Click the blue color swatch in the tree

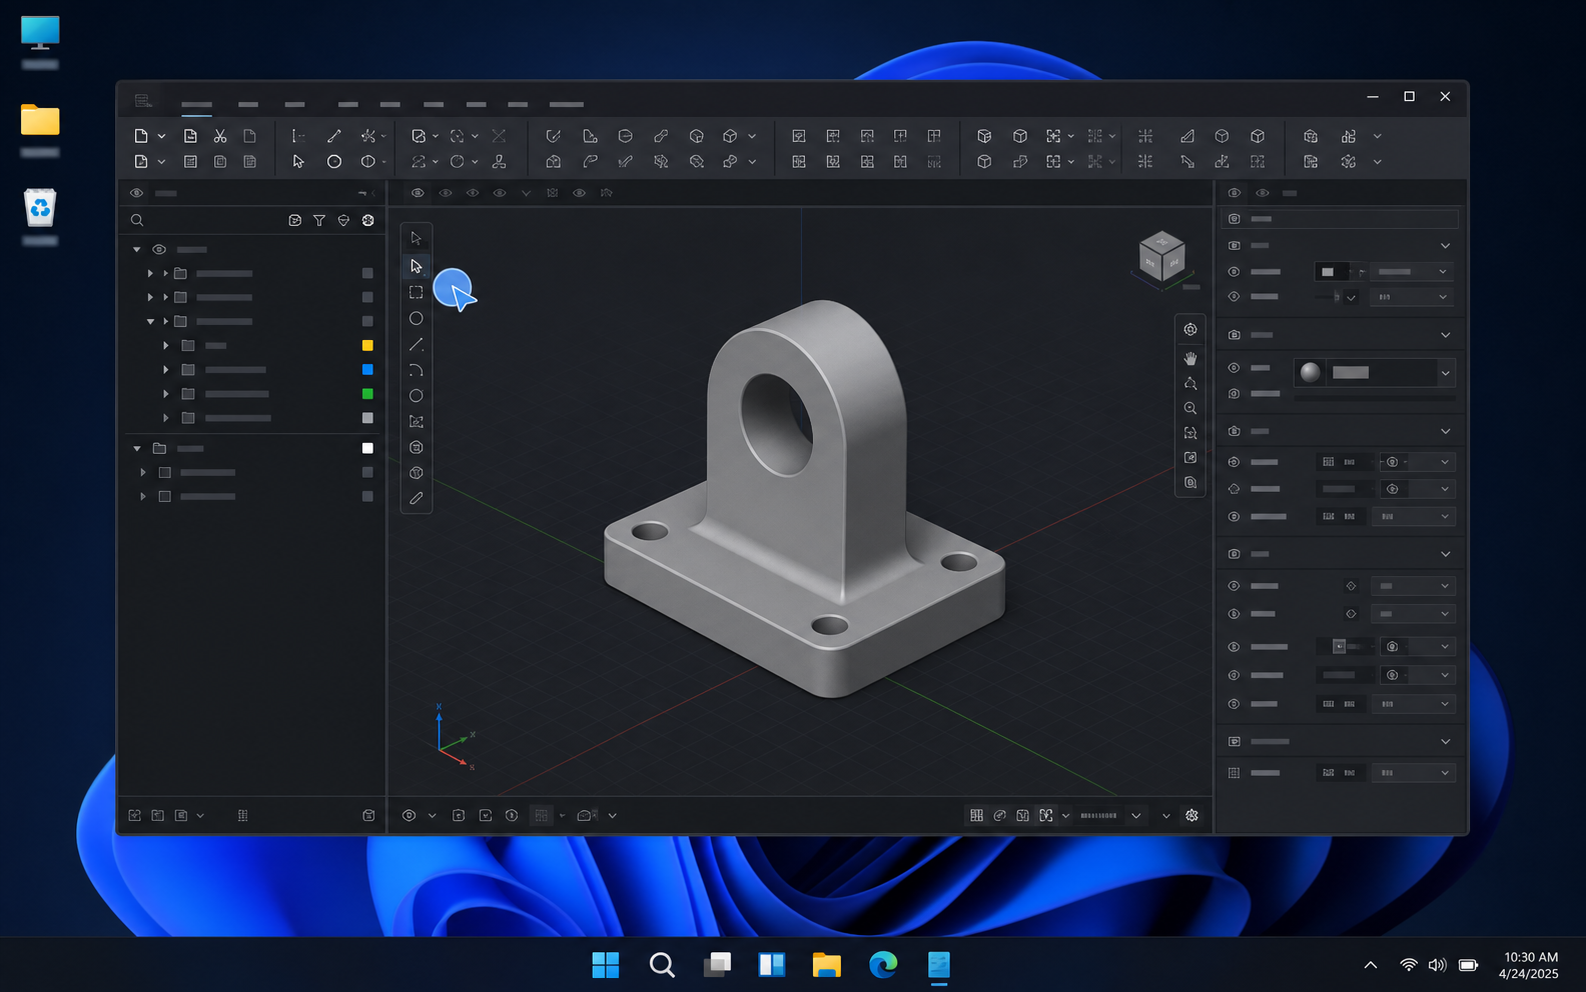click(368, 370)
